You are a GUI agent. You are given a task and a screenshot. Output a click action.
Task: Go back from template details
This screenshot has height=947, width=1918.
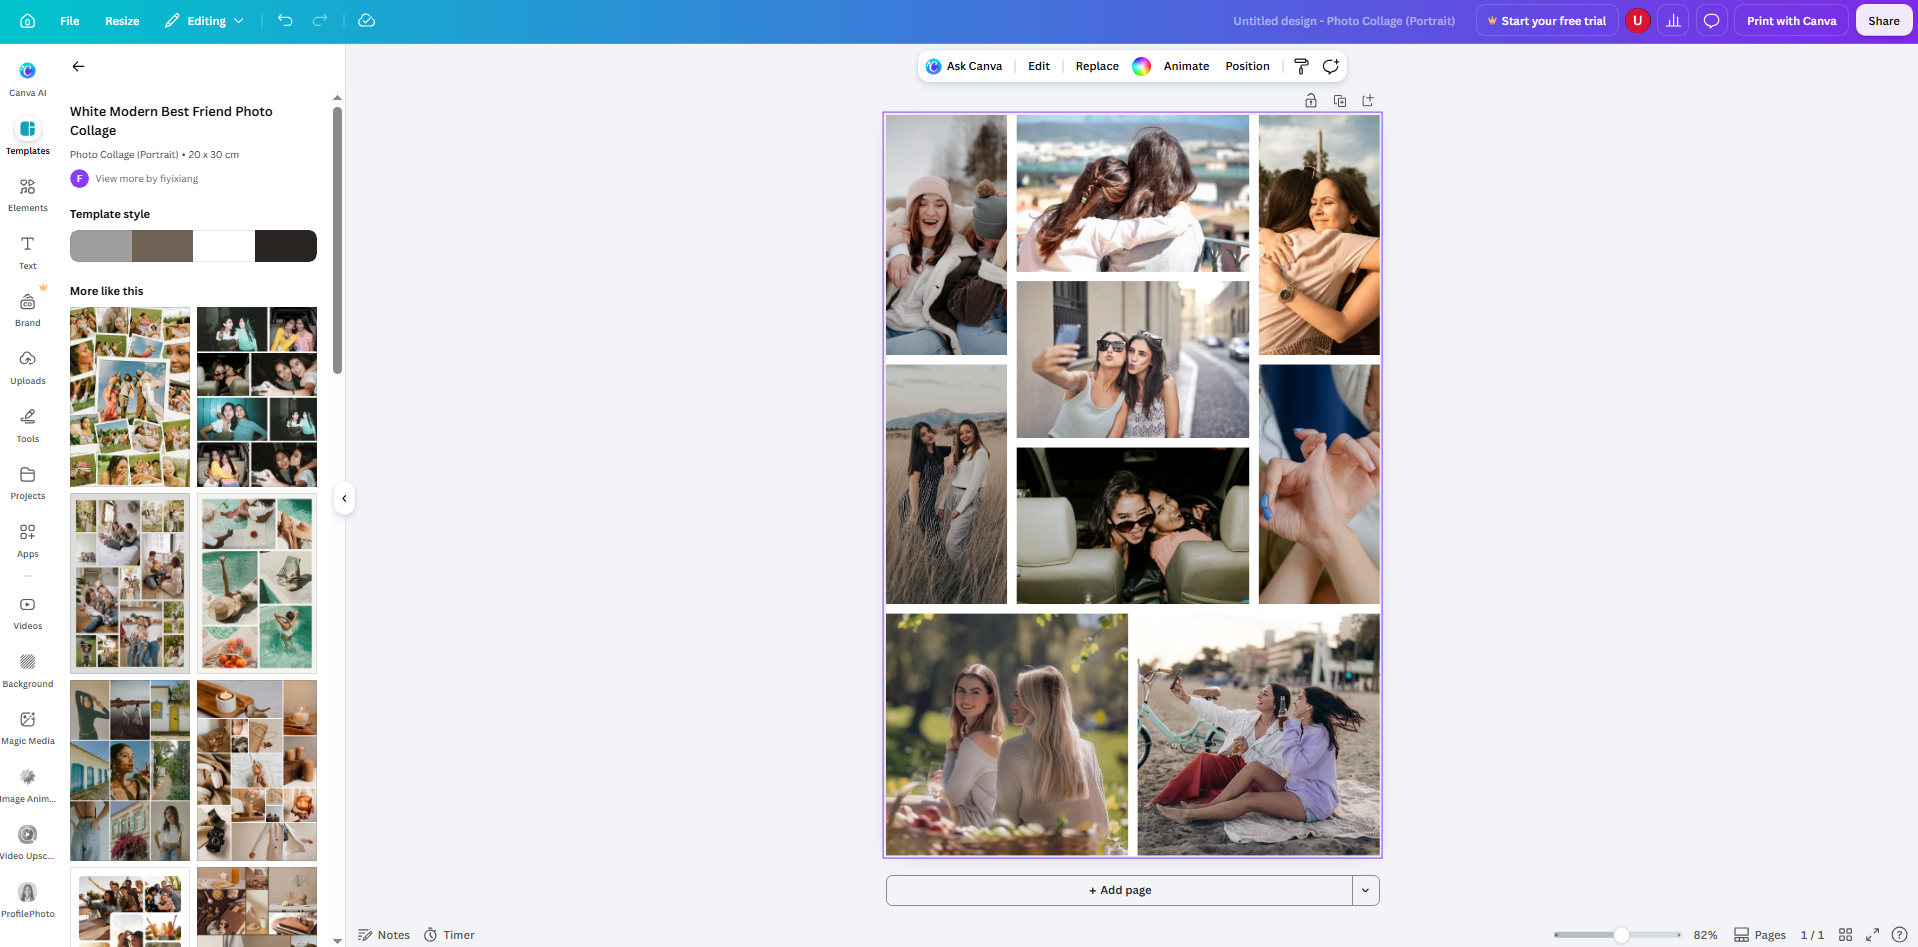78,66
